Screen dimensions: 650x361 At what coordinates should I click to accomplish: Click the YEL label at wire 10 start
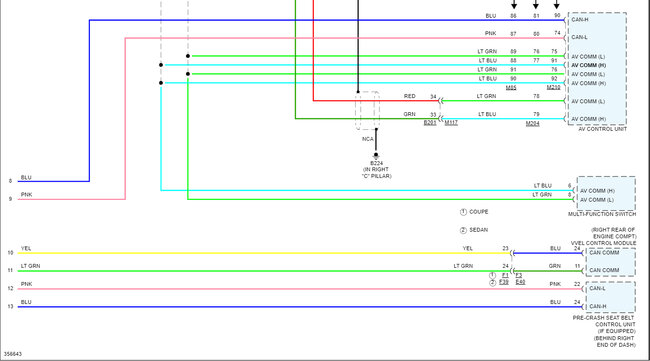point(26,248)
